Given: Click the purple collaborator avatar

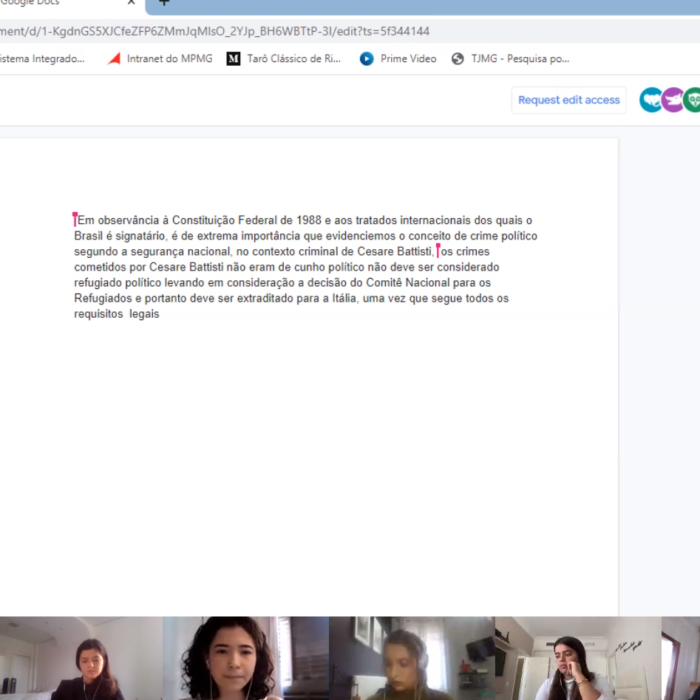Looking at the screenshot, I should pyautogui.click(x=672, y=100).
